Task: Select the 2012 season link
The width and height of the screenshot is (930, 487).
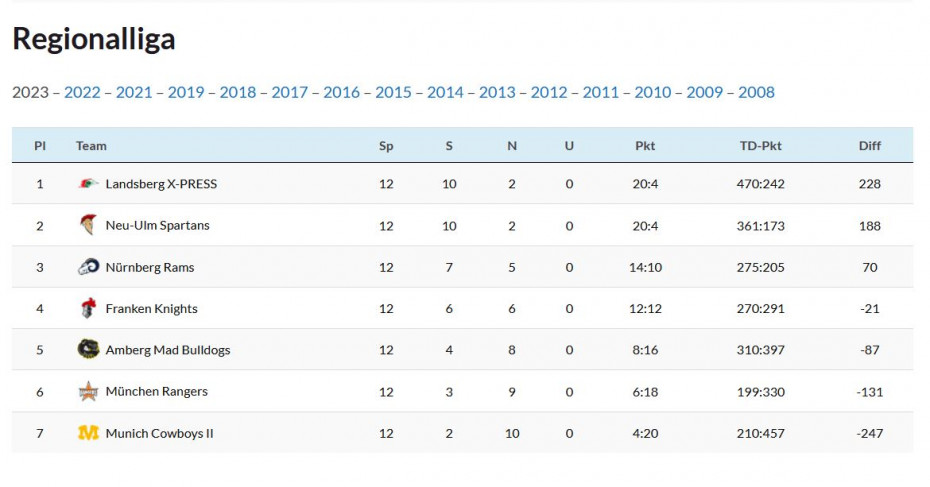Action: coord(549,92)
